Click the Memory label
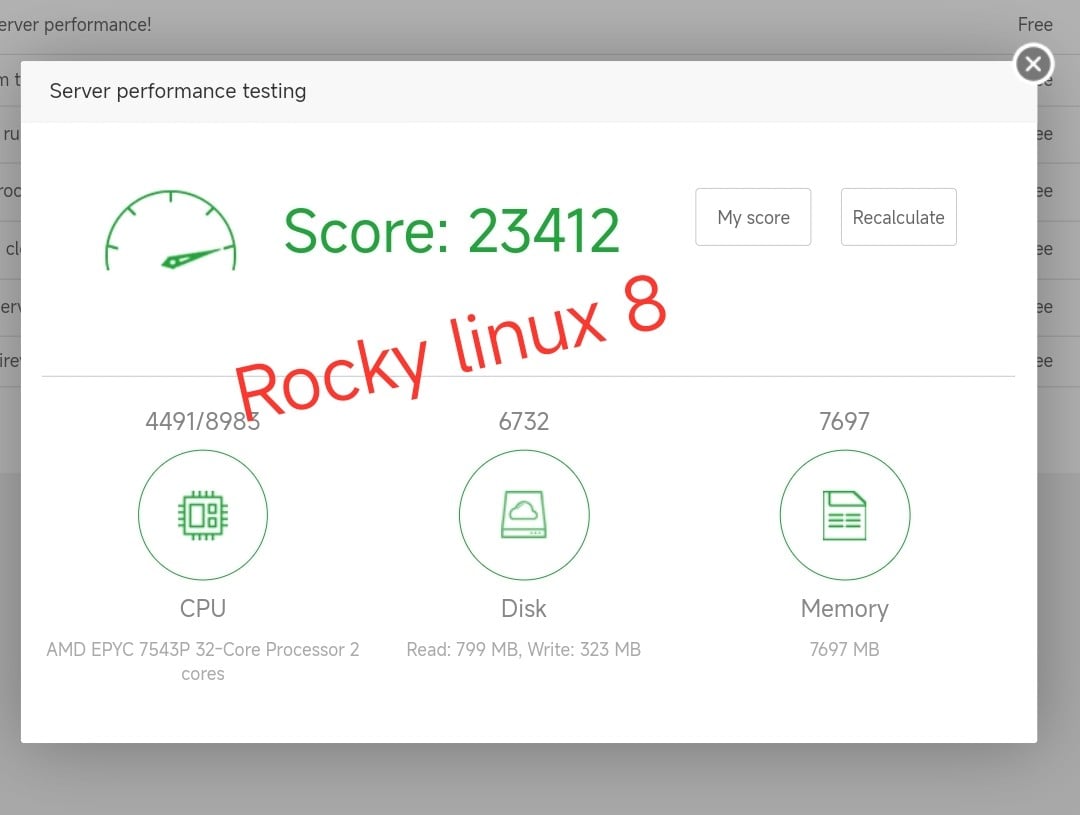The height and width of the screenshot is (815, 1080). (x=844, y=608)
